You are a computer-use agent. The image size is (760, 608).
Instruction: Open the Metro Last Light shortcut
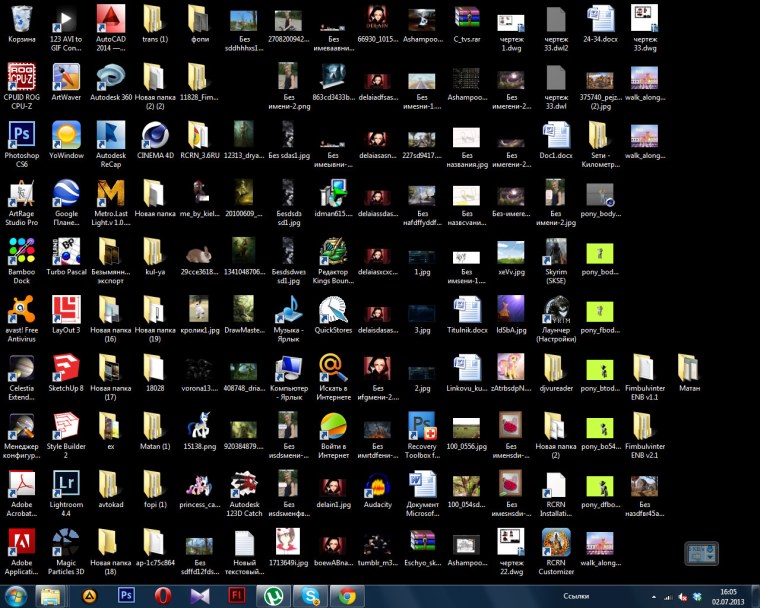[110, 194]
